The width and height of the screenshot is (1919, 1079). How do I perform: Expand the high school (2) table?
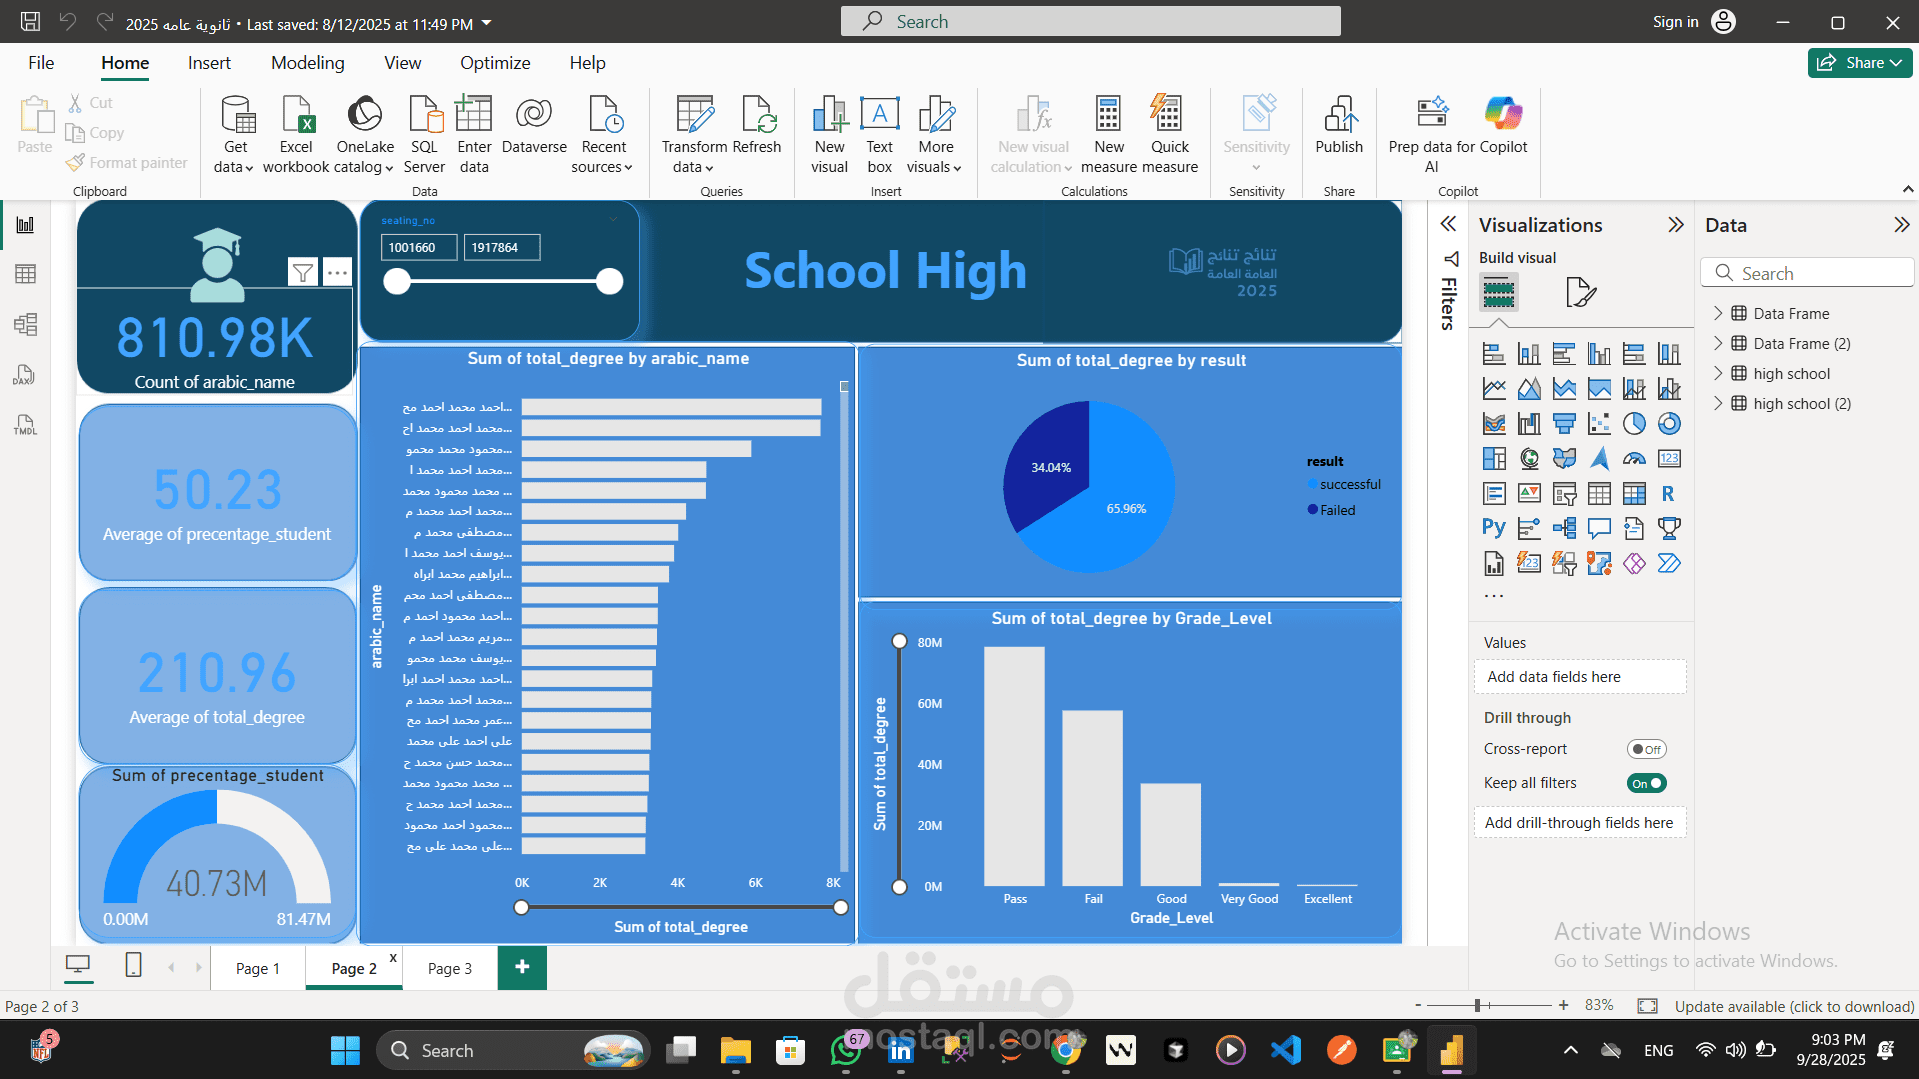1718,403
